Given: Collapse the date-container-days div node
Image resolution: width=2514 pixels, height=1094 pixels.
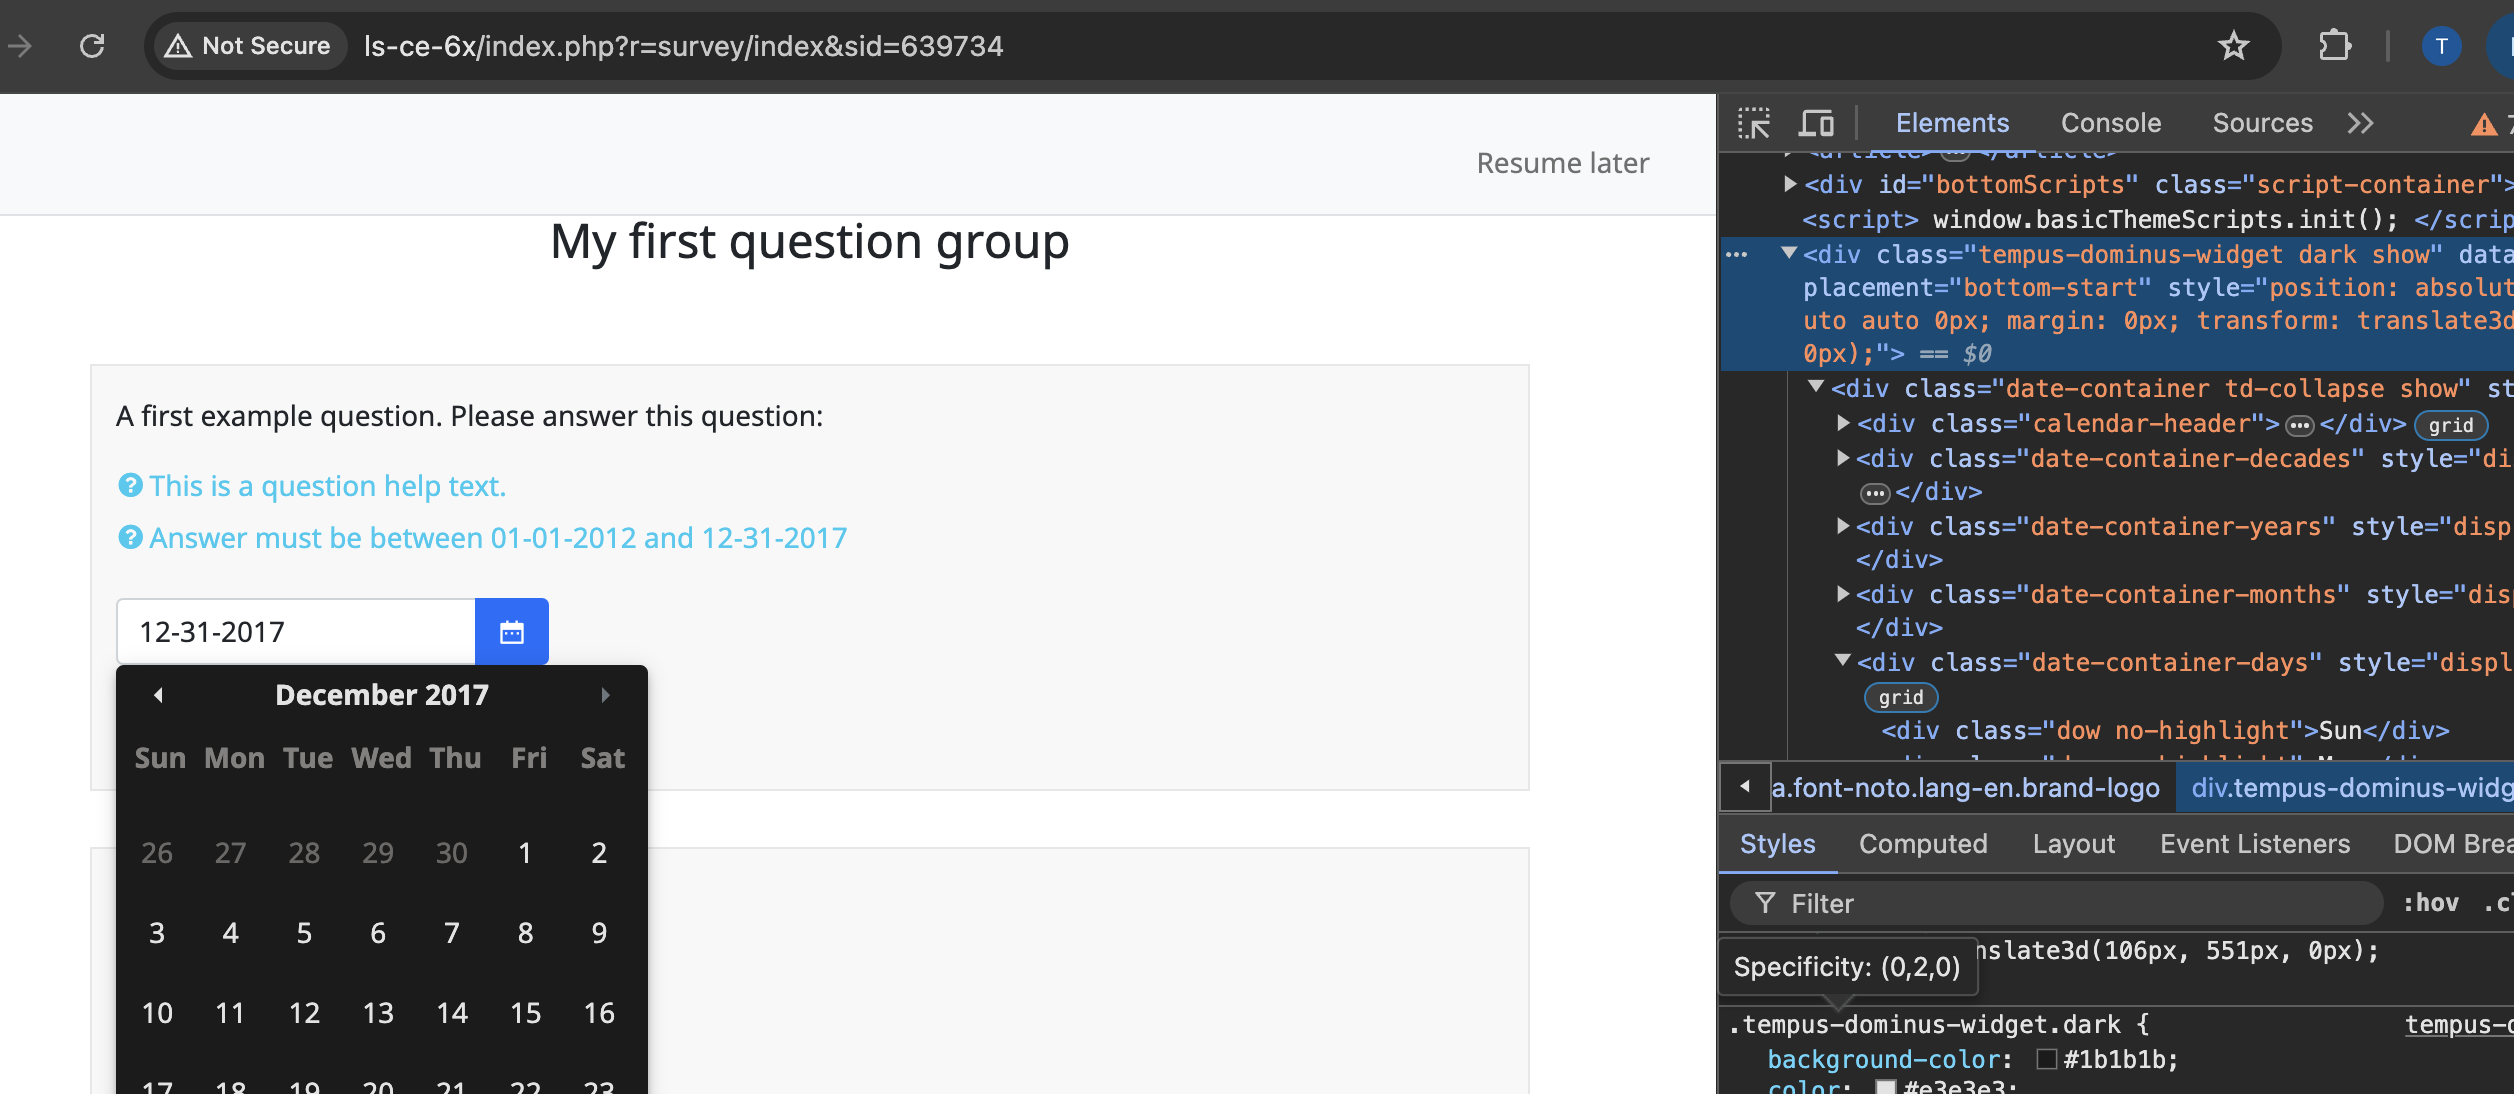Looking at the screenshot, I should 1843,661.
